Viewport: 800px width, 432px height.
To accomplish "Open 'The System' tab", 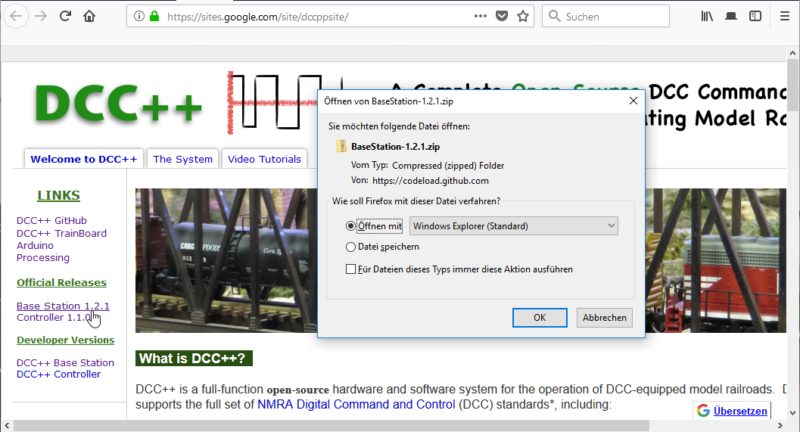I will point(183,159).
